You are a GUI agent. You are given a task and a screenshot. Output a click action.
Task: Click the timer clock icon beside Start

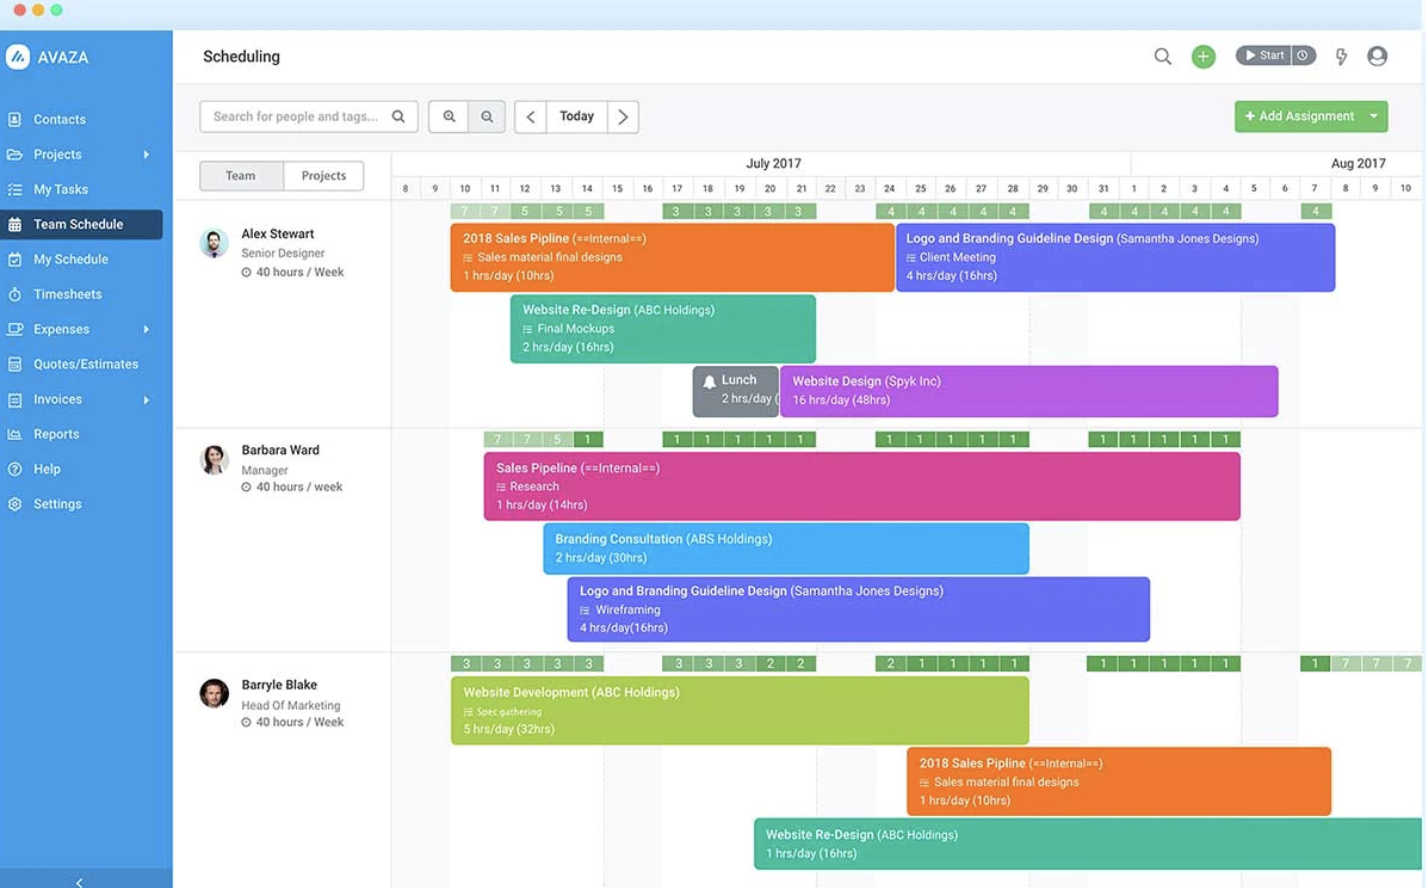pyautogui.click(x=1303, y=55)
